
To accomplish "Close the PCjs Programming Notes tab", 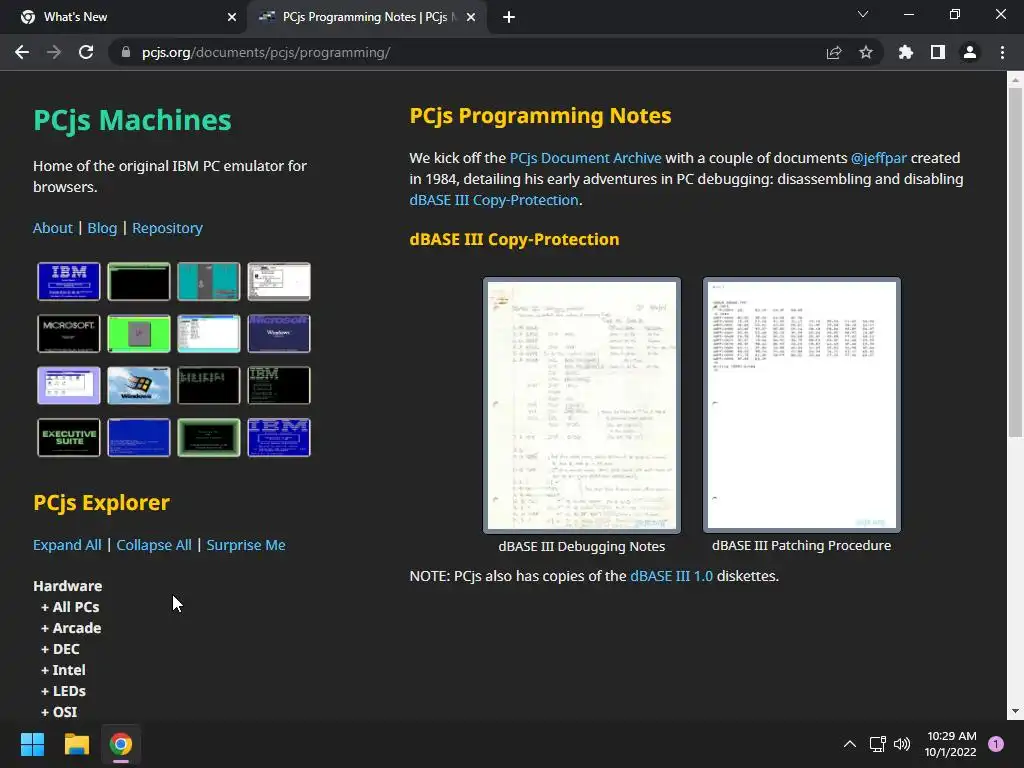I will coord(471,17).
